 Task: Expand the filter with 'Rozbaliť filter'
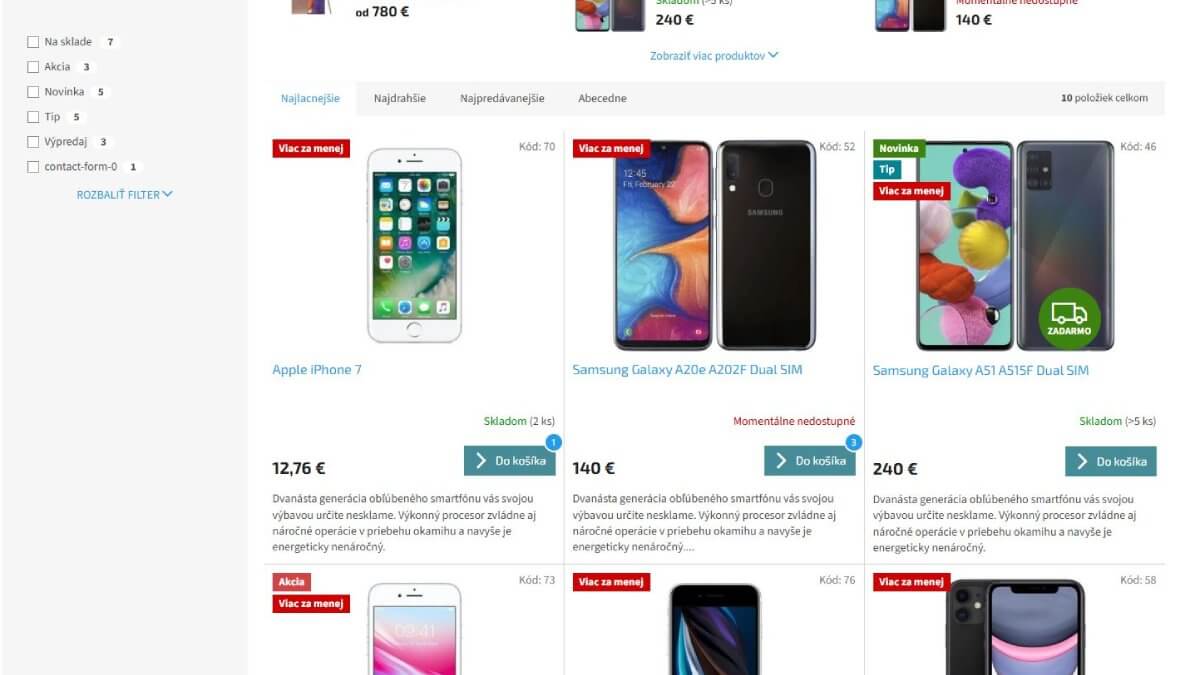[x=125, y=195]
